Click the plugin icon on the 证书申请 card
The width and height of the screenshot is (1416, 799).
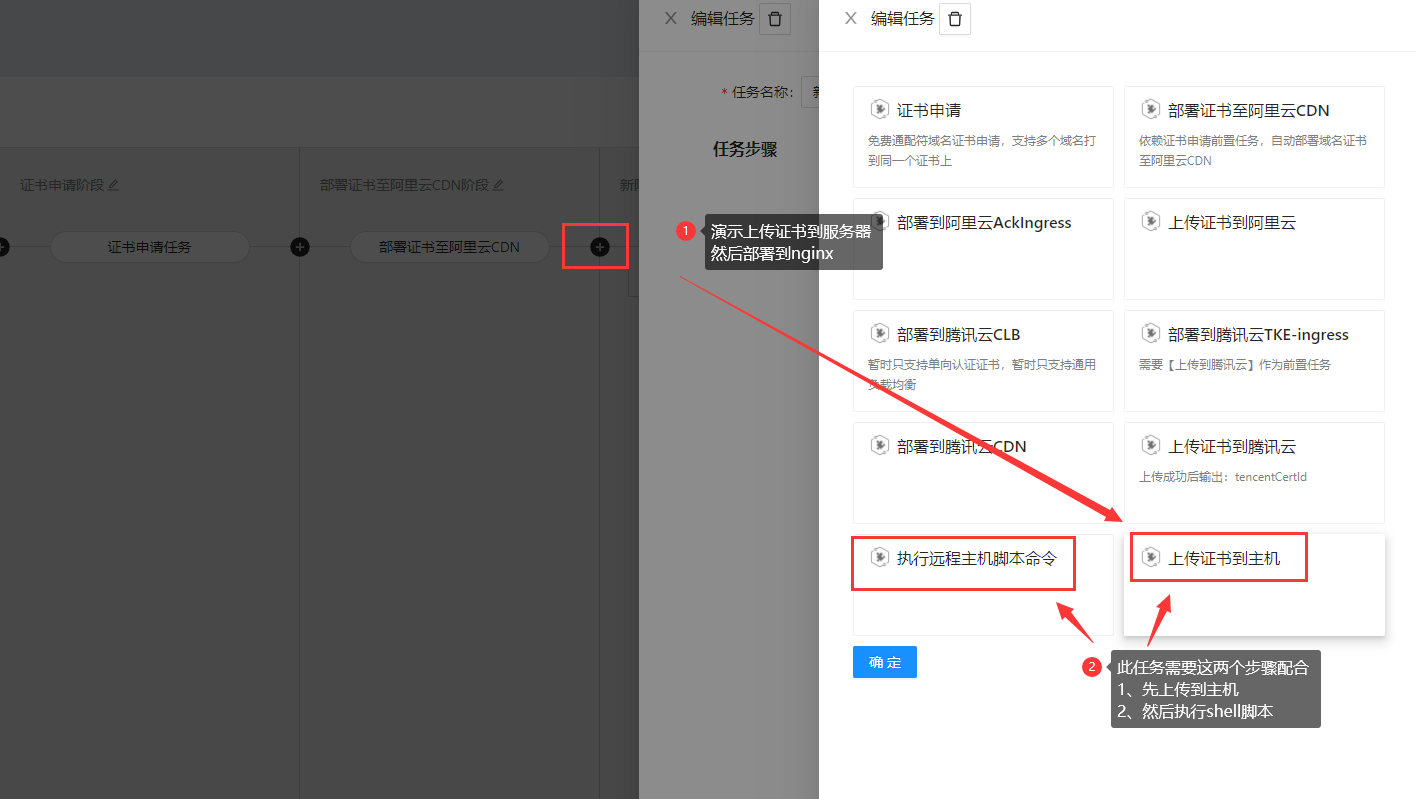tap(880, 110)
